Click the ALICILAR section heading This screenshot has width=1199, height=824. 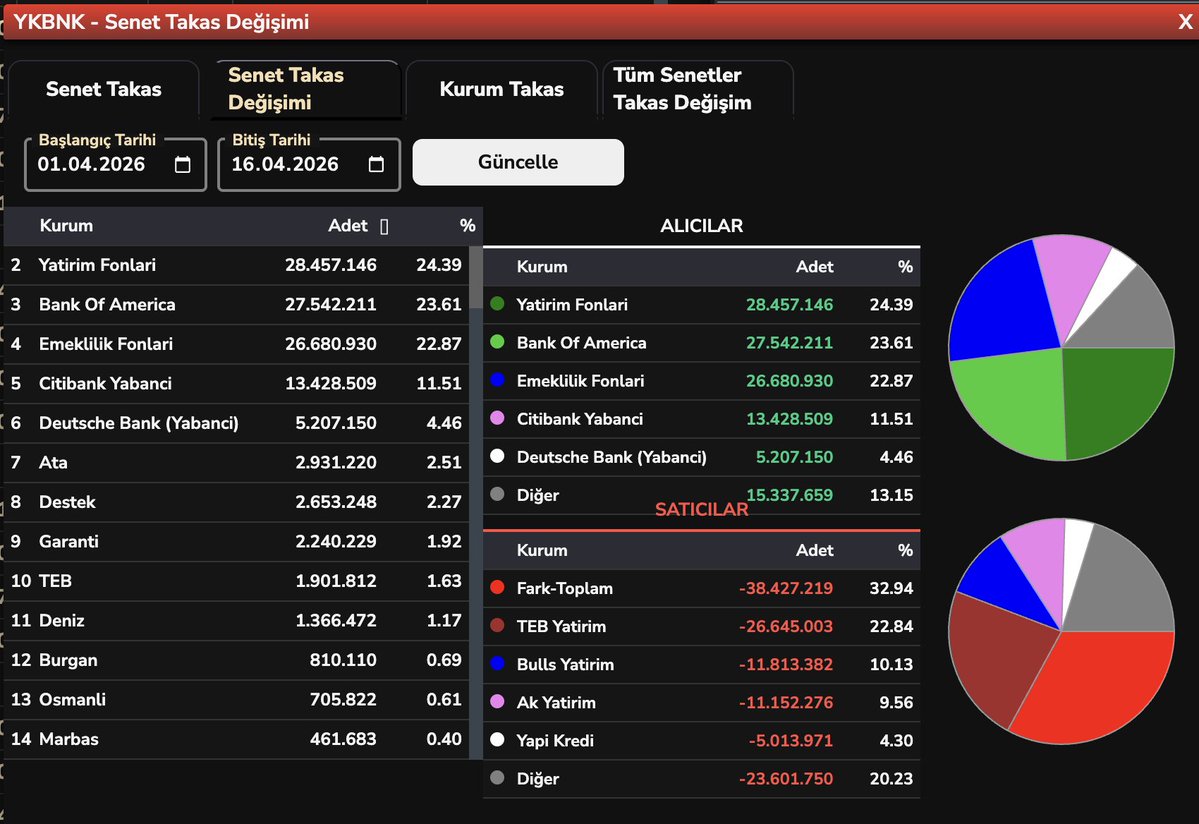click(701, 226)
